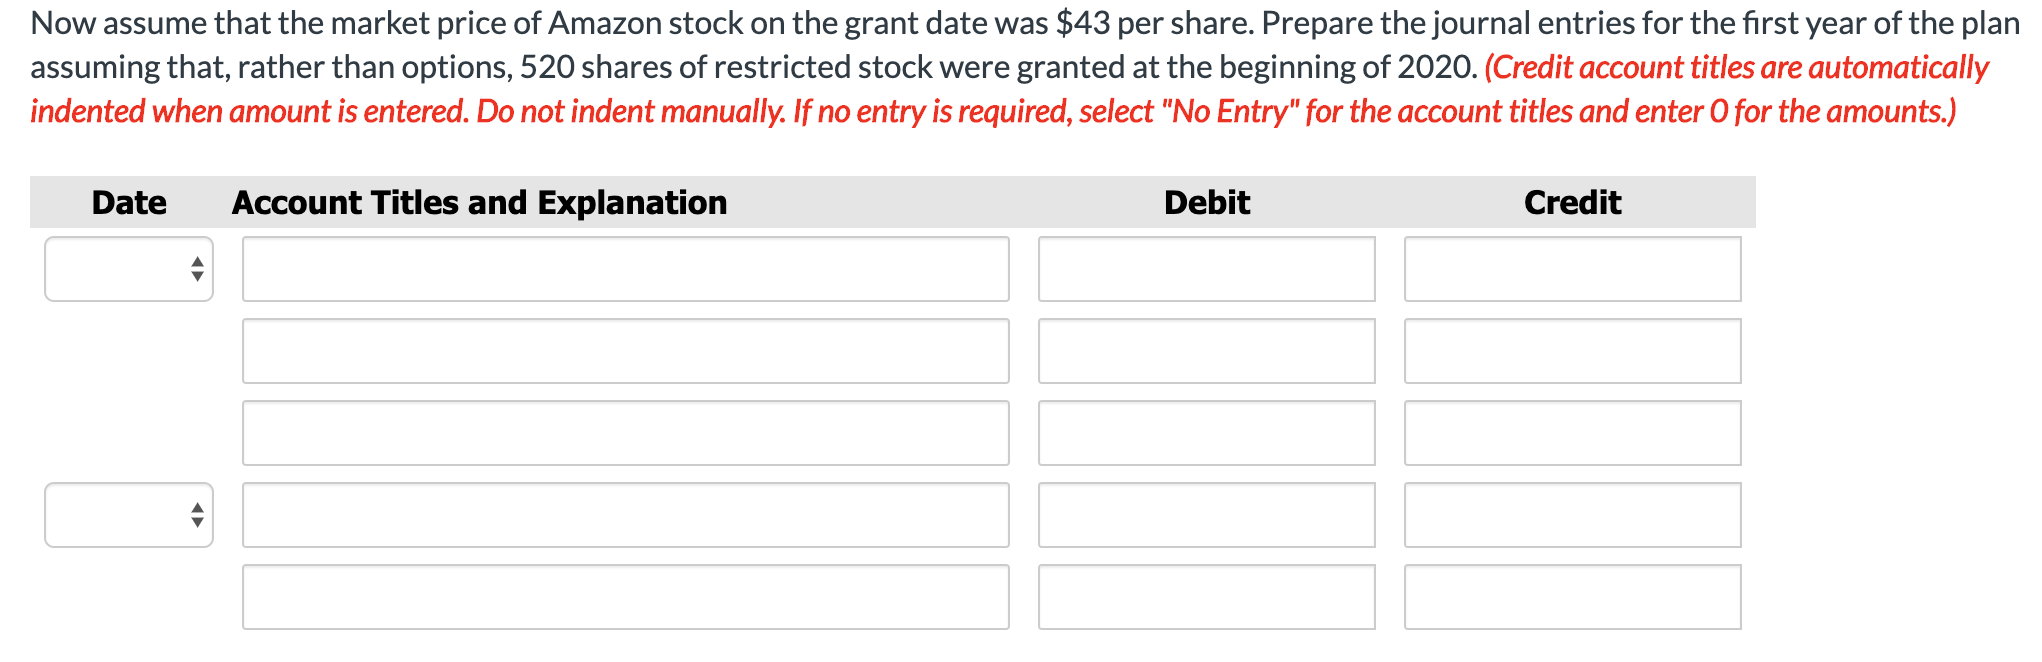Image resolution: width=2042 pixels, height=662 pixels.
Task: Click the last Account Titles entry field
Action: [x=624, y=596]
